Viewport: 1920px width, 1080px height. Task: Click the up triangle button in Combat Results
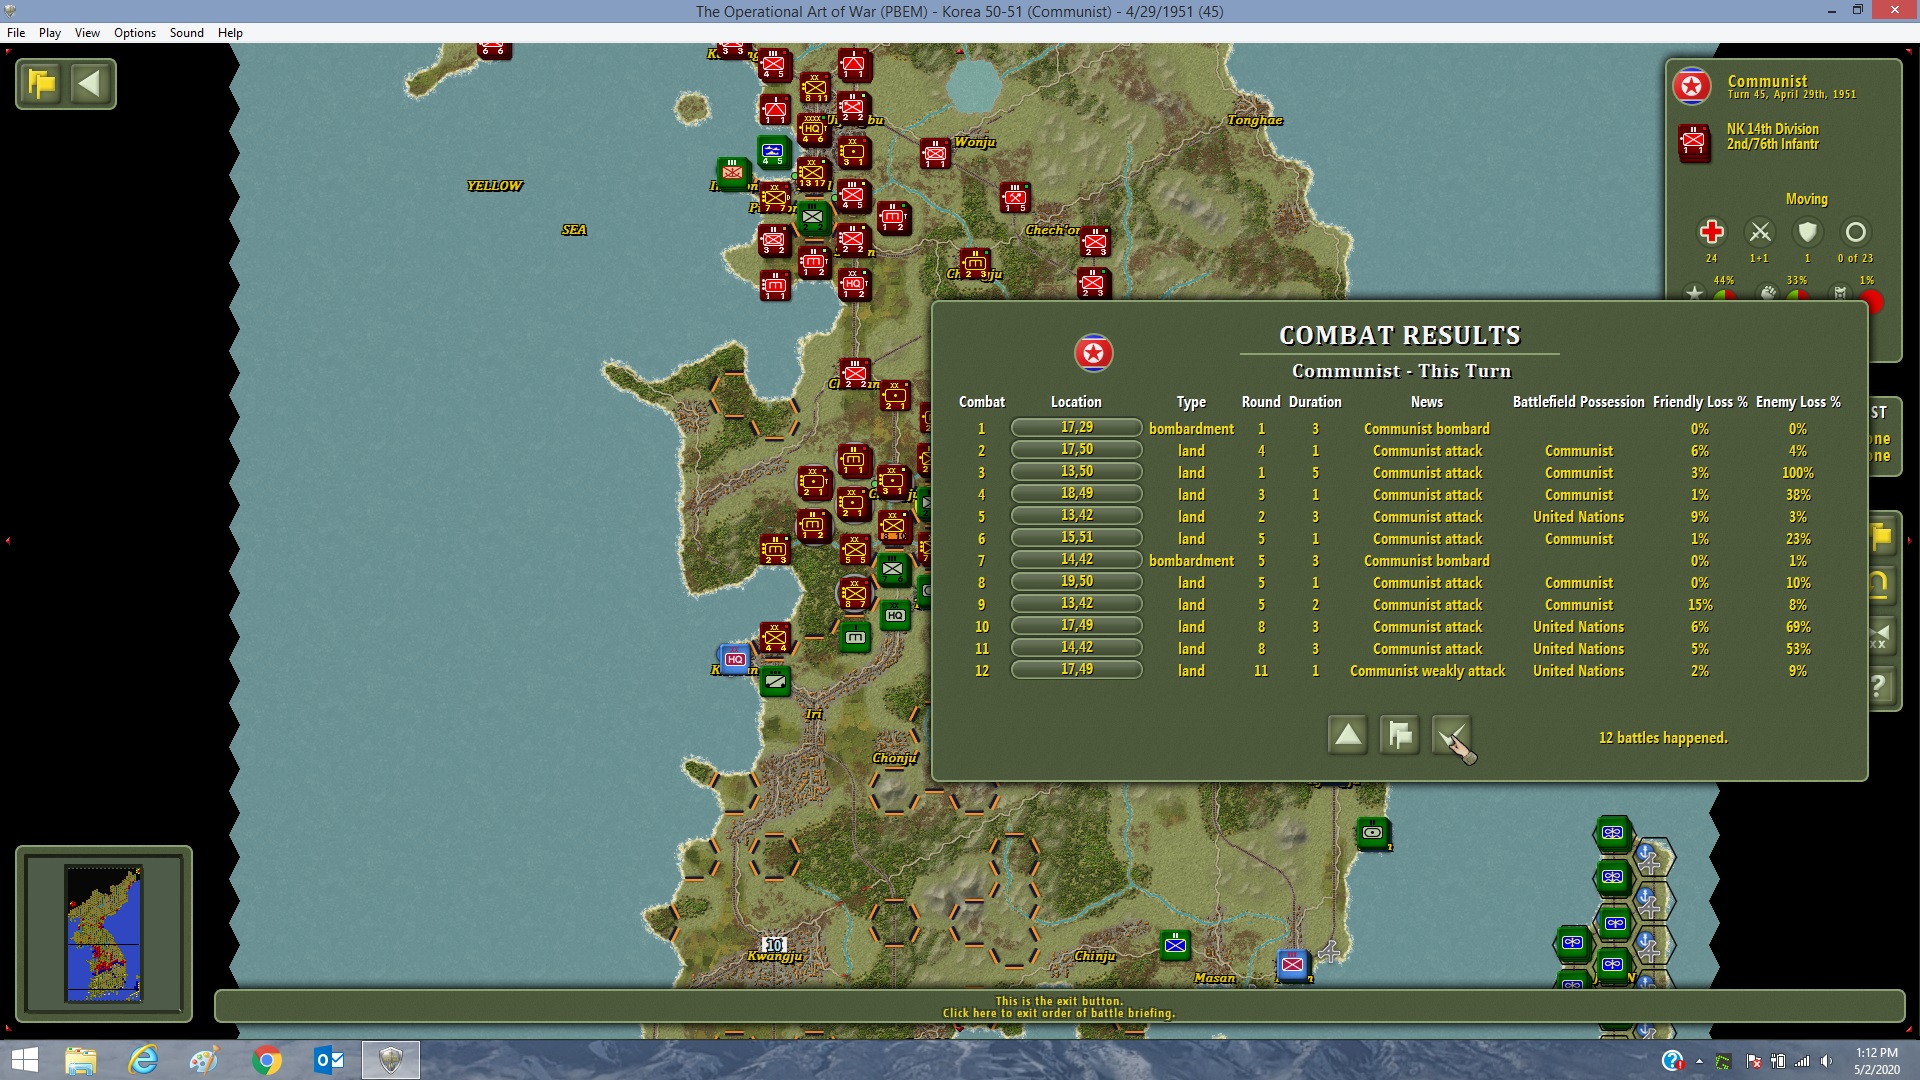click(x=1347, y=735)
